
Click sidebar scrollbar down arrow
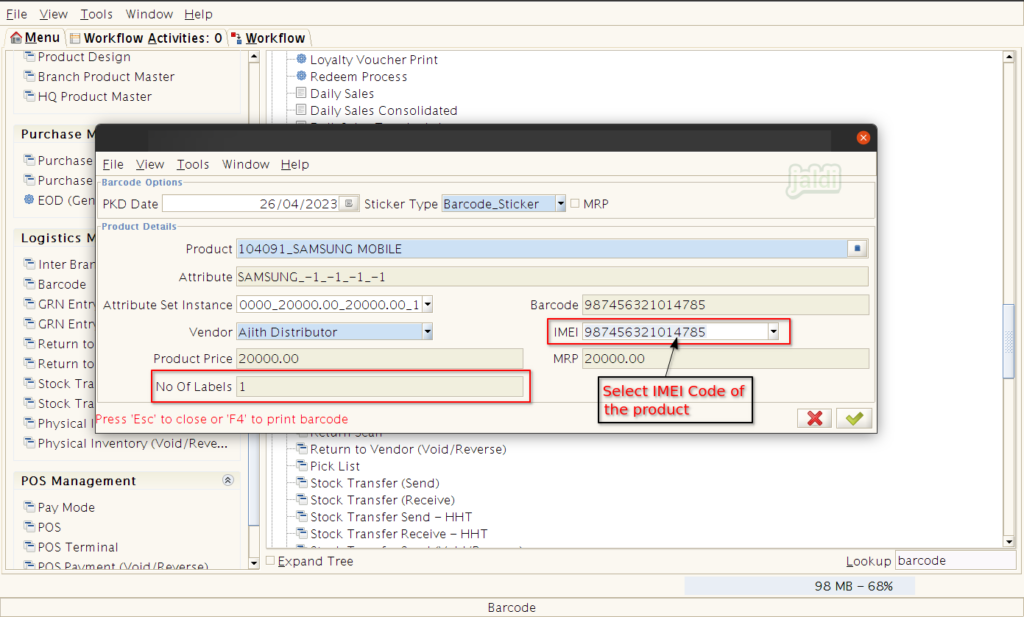click(x=254, y=562)
